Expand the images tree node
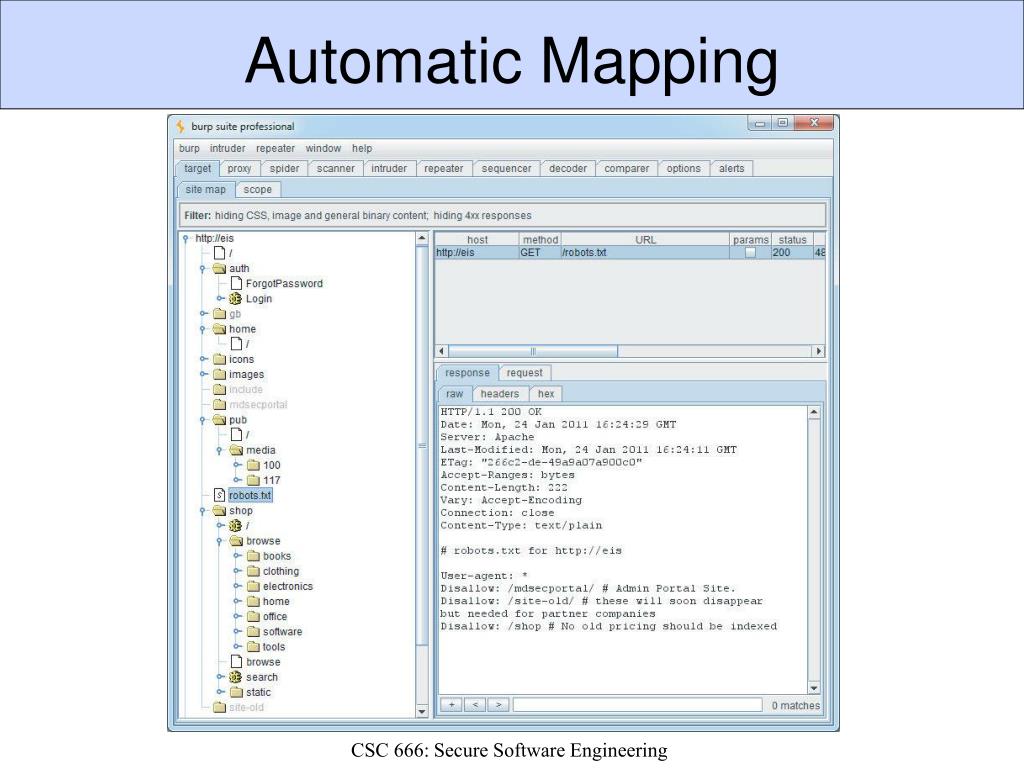This screenshot has width=1024, height=768. click(203, 374)
